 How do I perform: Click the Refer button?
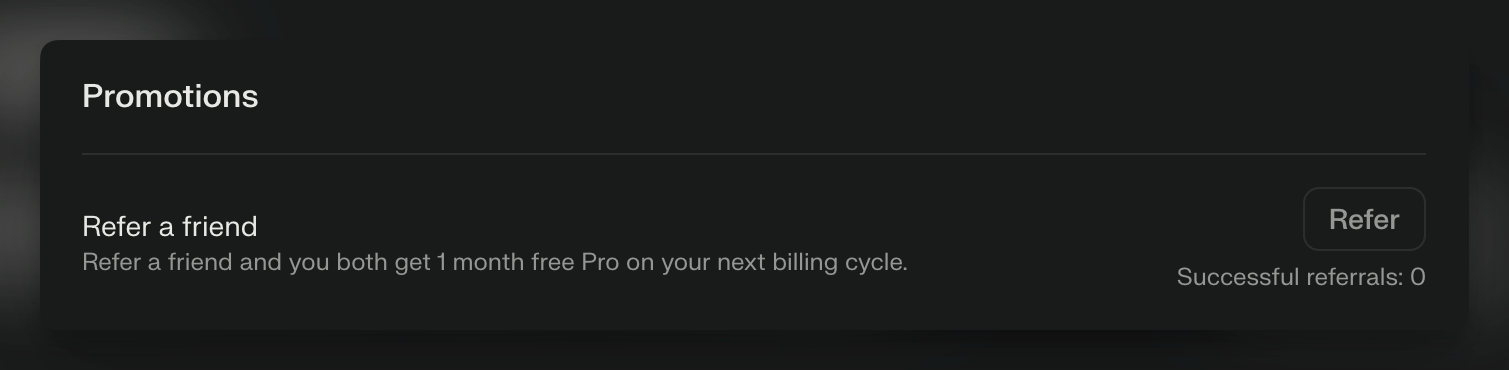pyautogui.click(x=1364, y=219)
